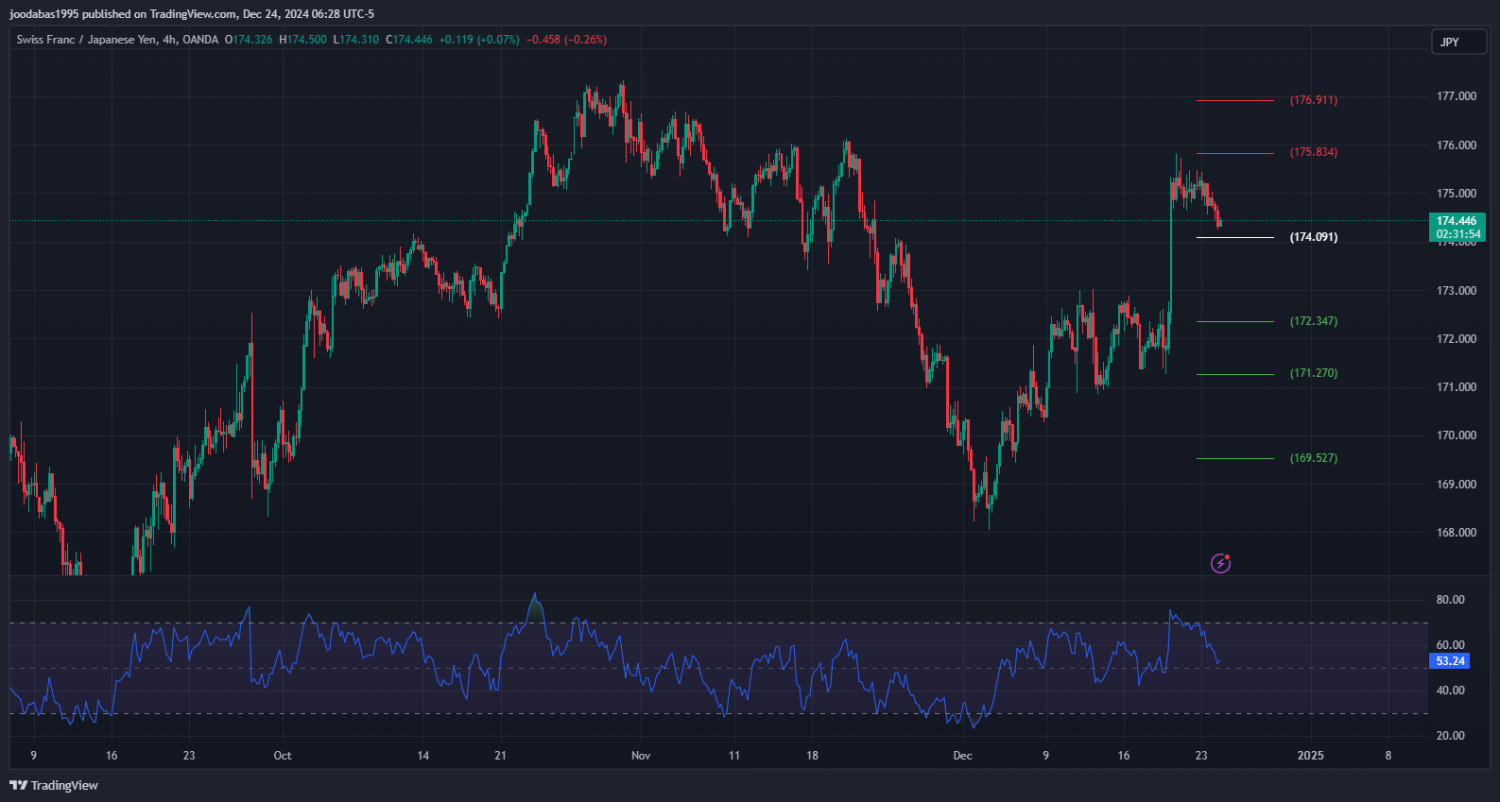Click the purple lightning event icon
The width and height of the screenshot is (1500, 802).
[1220, 563]
